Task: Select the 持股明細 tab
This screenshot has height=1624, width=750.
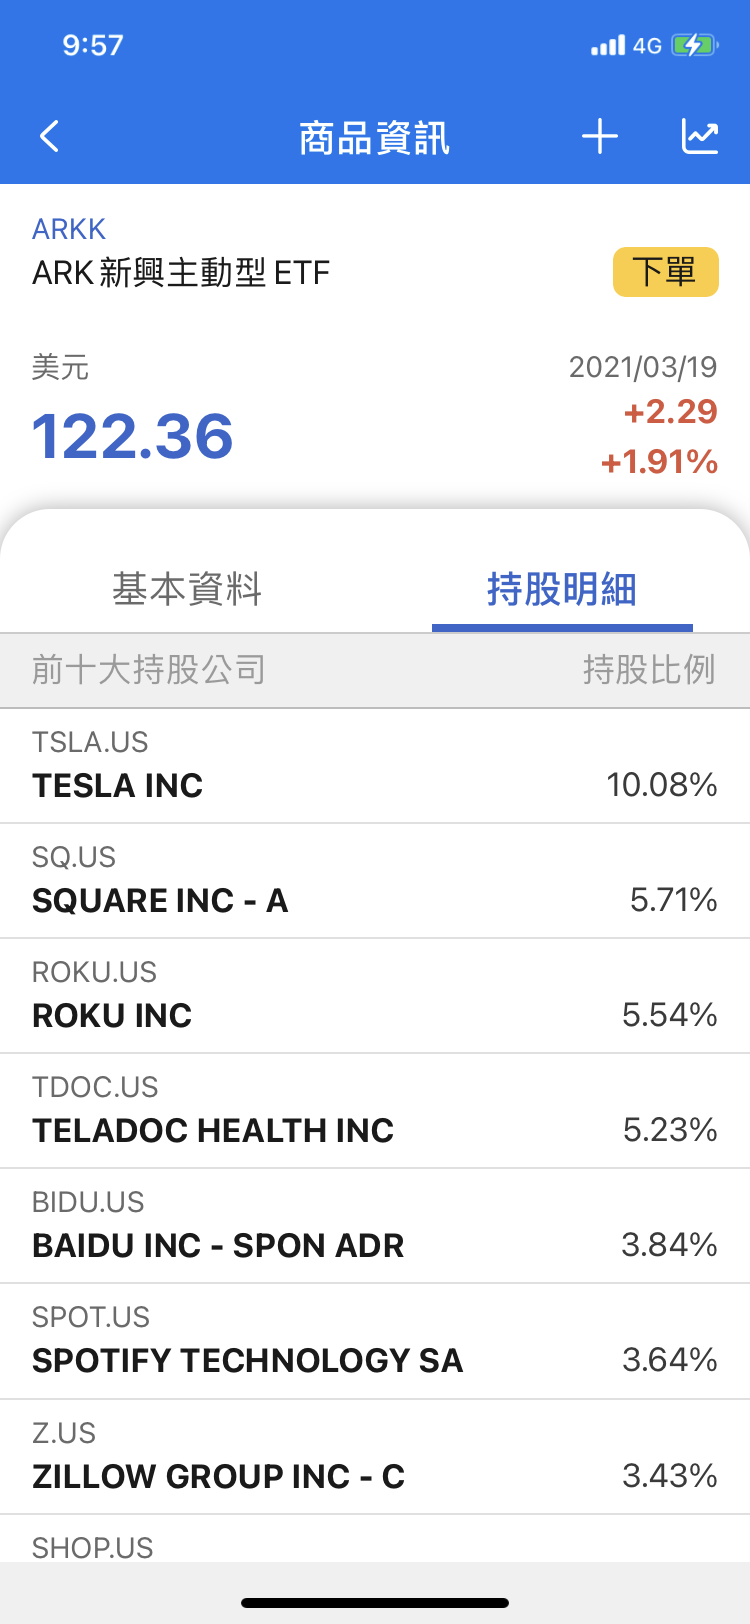Action: click(x=562, y=589)
